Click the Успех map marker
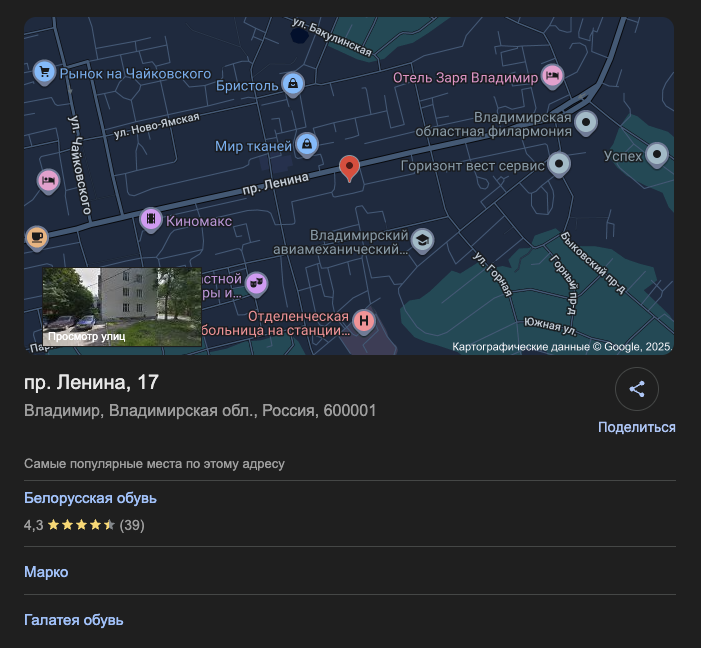The width and height of the screenshot is (701, 648). pyautogui.click(x=656, y=155)
